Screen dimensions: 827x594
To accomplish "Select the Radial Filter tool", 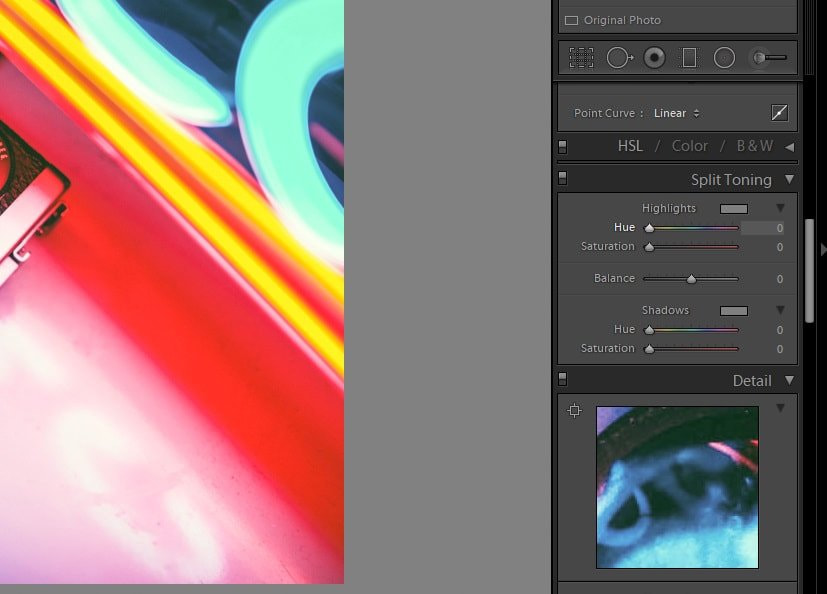I will point(723,57).
